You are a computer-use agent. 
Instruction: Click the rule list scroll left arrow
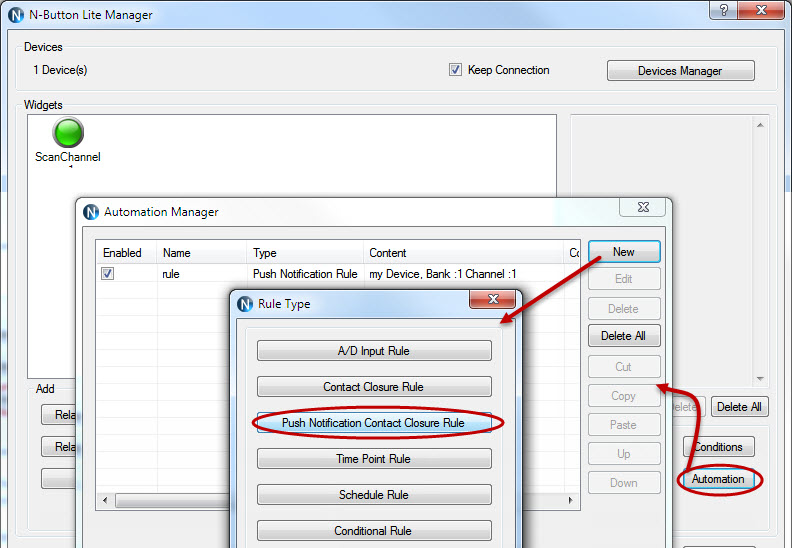pos(105,500)
